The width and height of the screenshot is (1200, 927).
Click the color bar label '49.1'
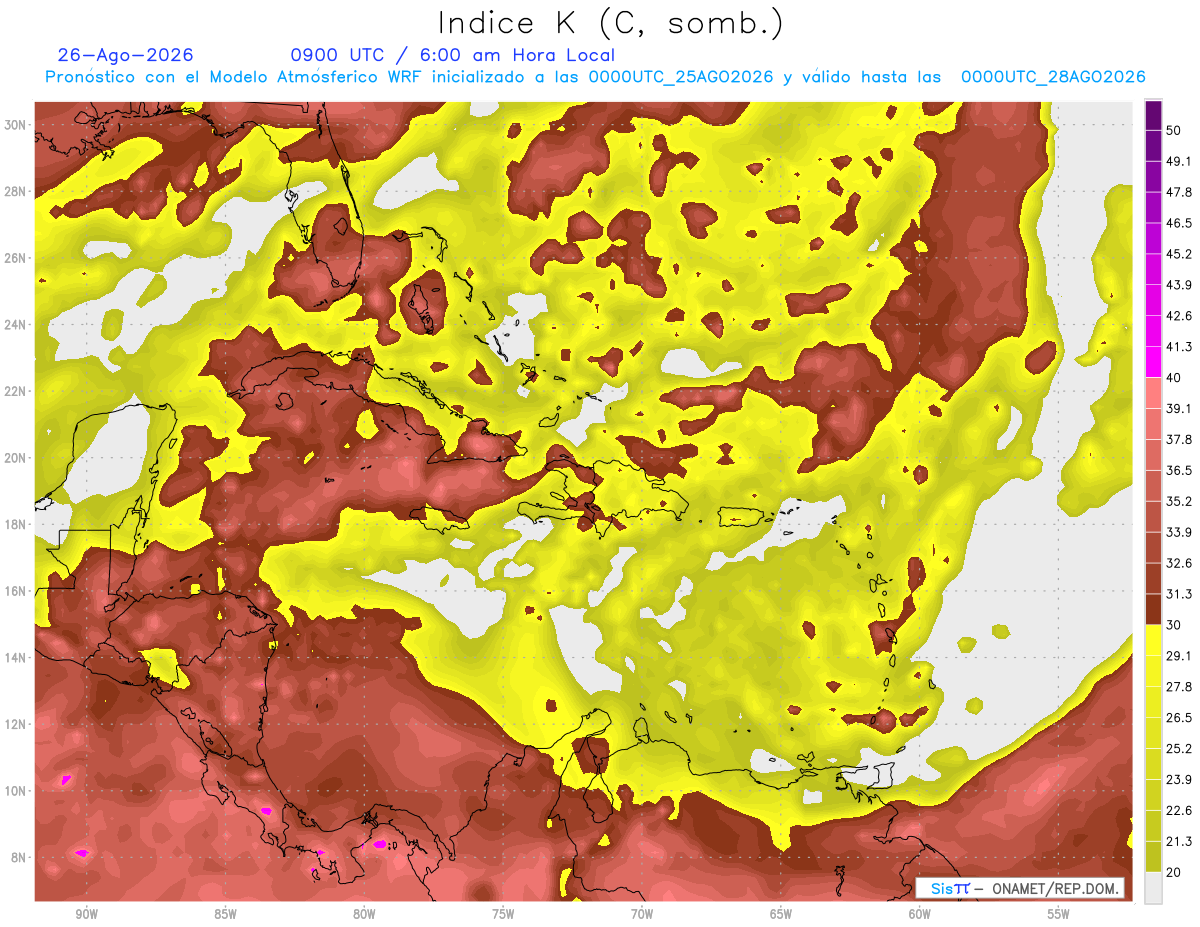click(x=1179, y=162)
